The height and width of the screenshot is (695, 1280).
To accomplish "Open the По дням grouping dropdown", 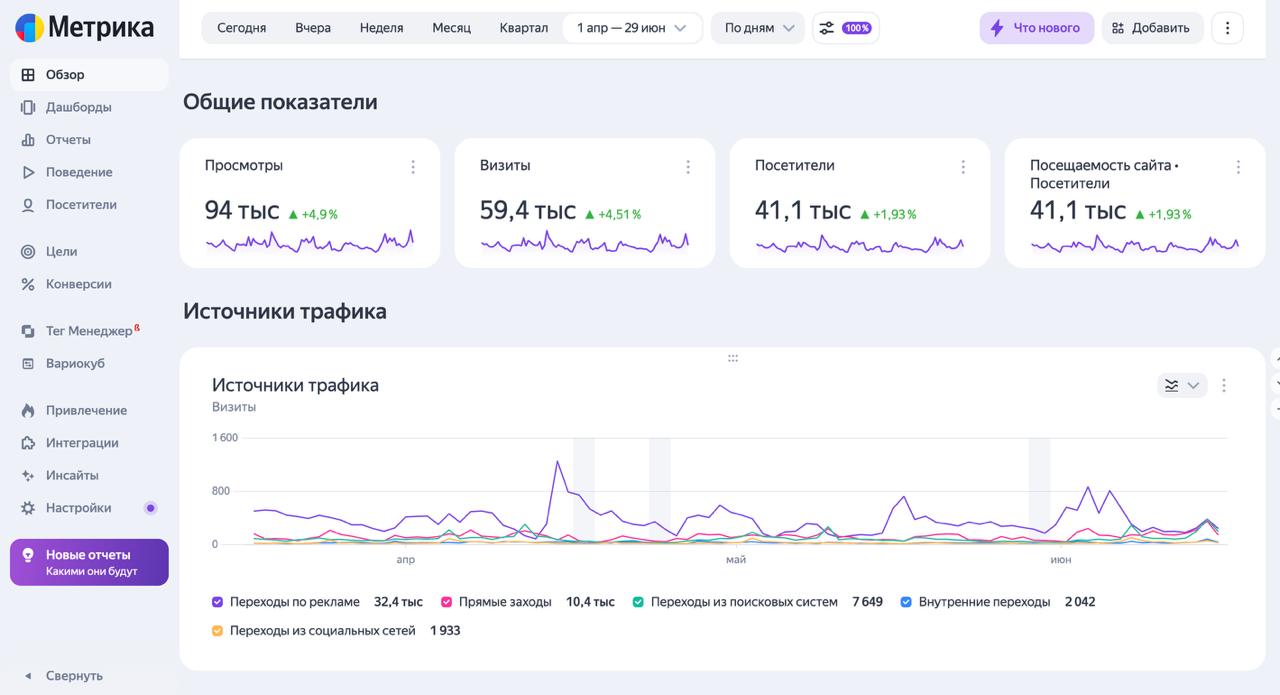I will tap(758, 28).
